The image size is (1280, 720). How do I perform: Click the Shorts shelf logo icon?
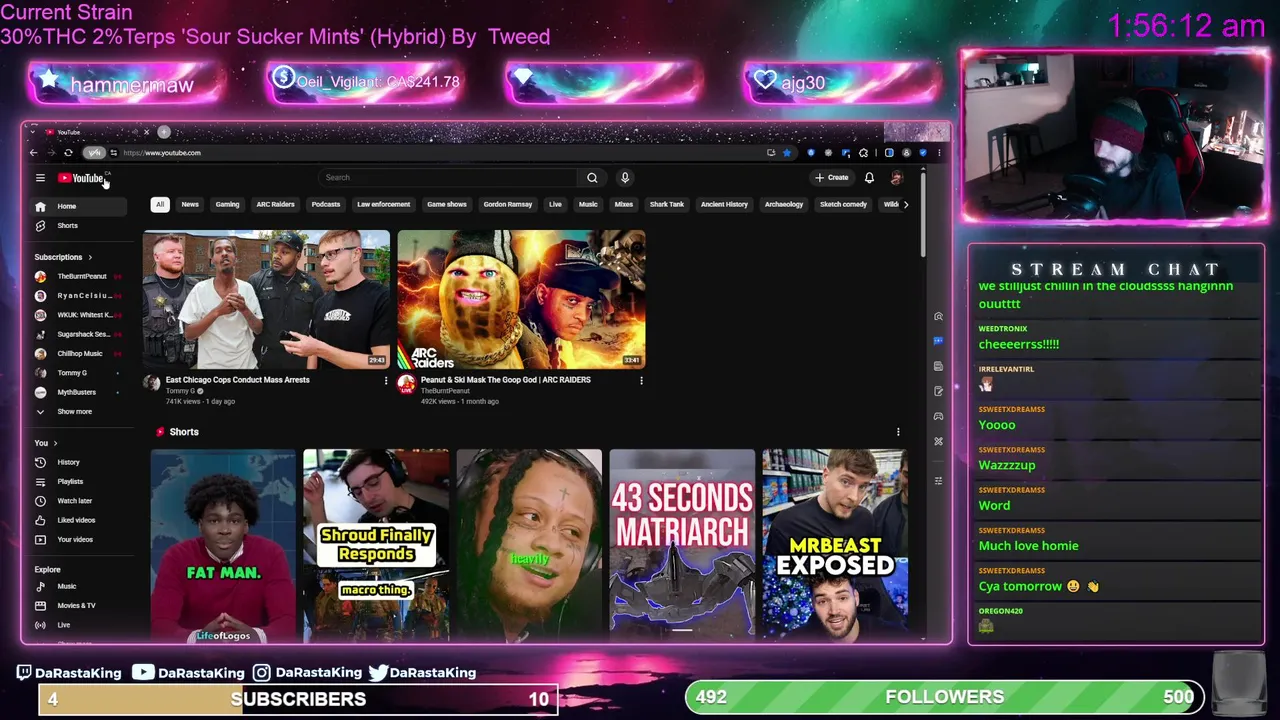[160, 432]
